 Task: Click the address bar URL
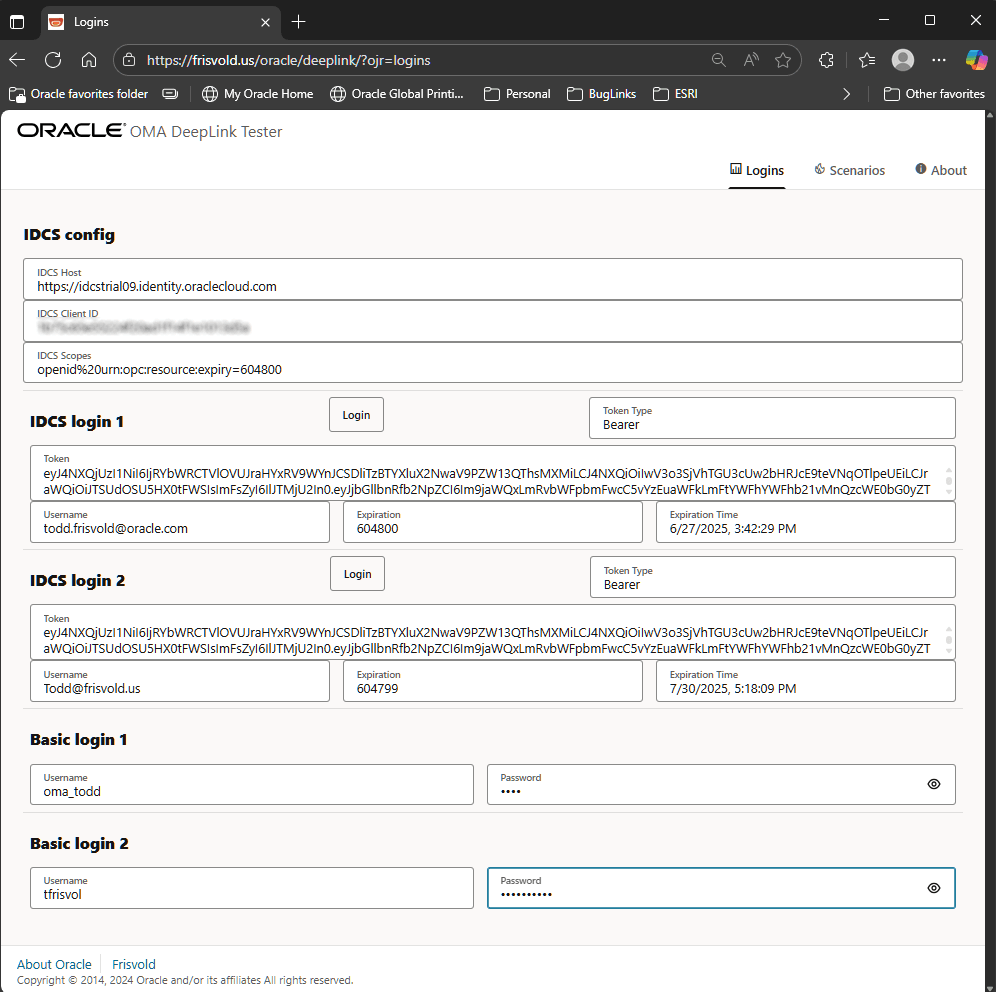288,60
